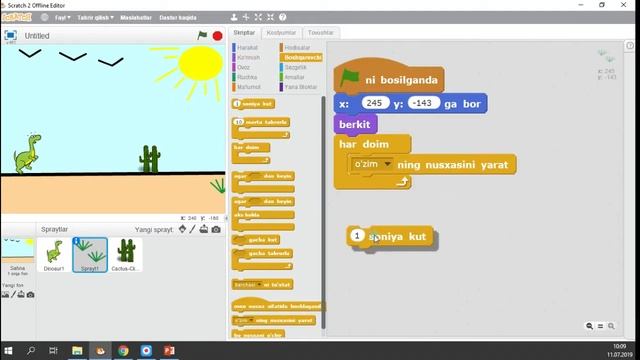Click the x value 245 field

(374, 103)
